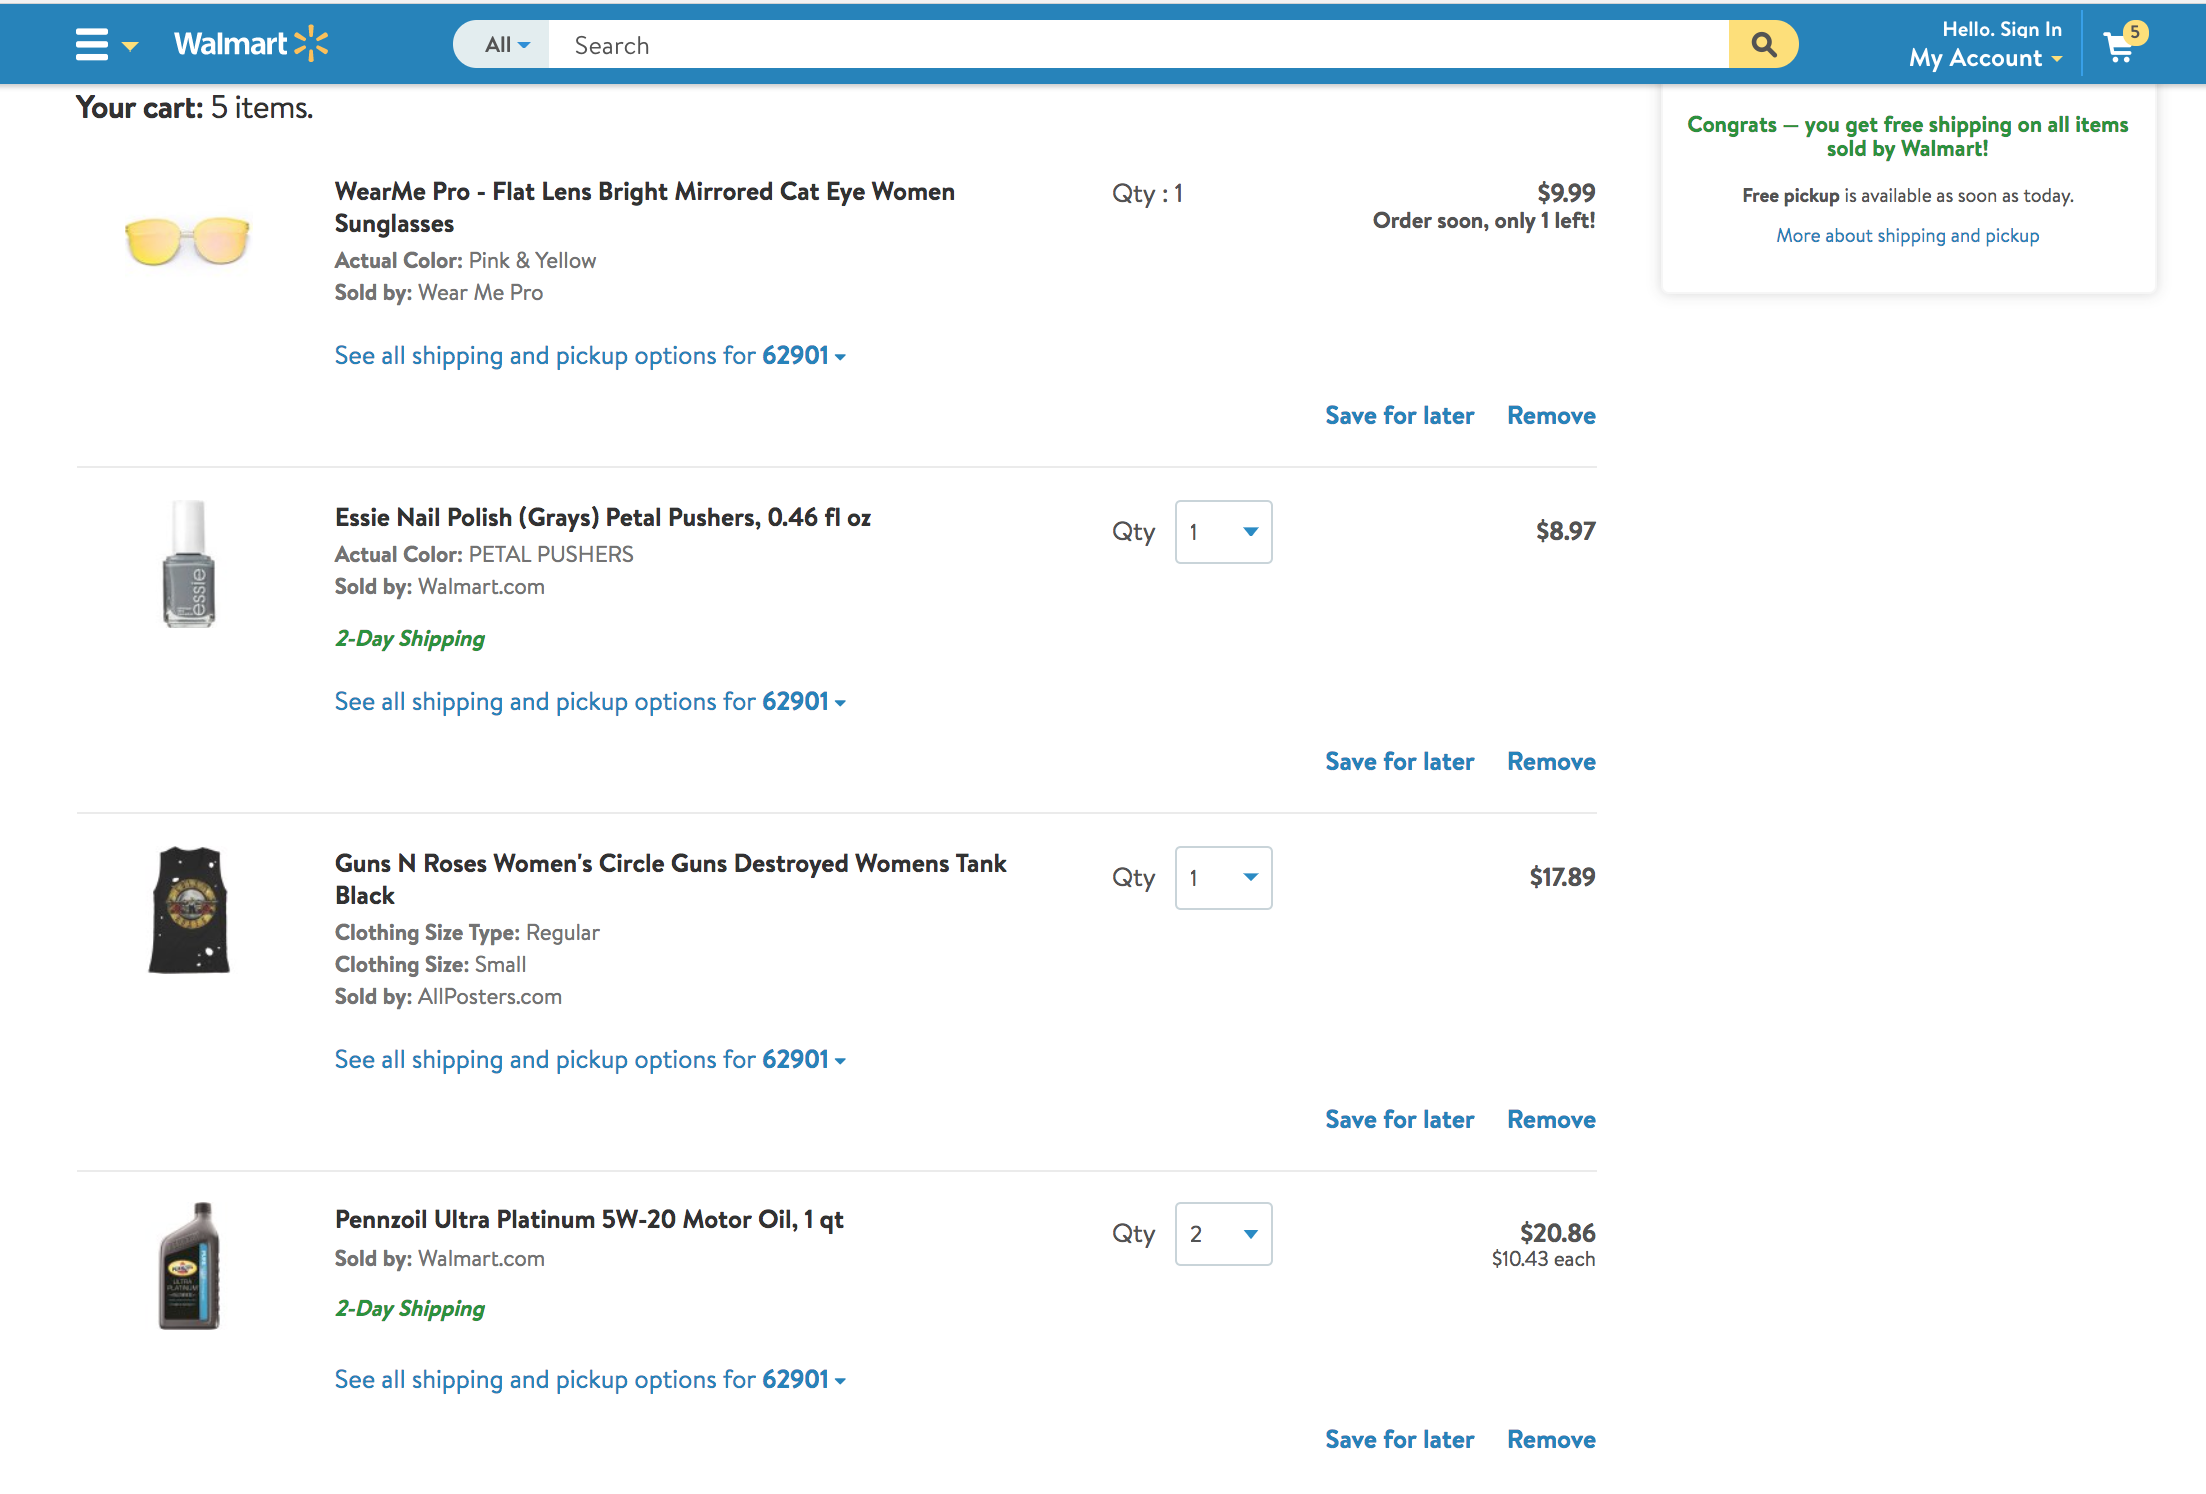Click the Guns N Roses tank image
2206x1494 pixels.
(189, 910)
